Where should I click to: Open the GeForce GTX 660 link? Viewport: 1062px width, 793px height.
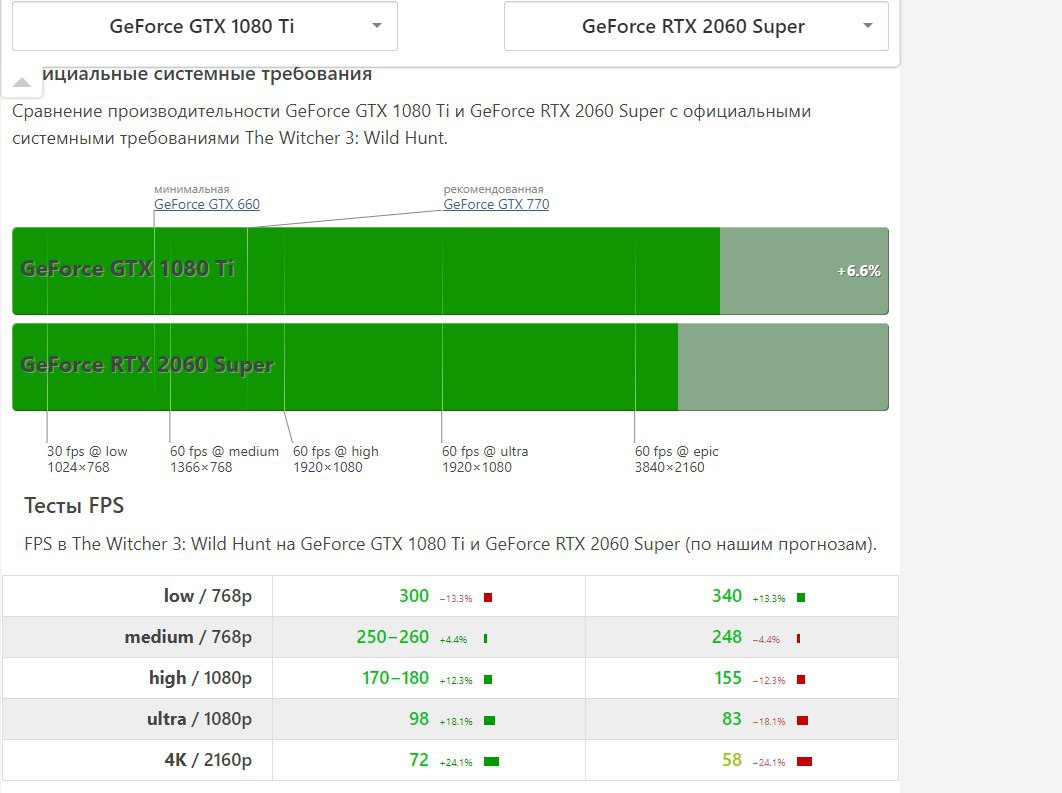[207, 204]
